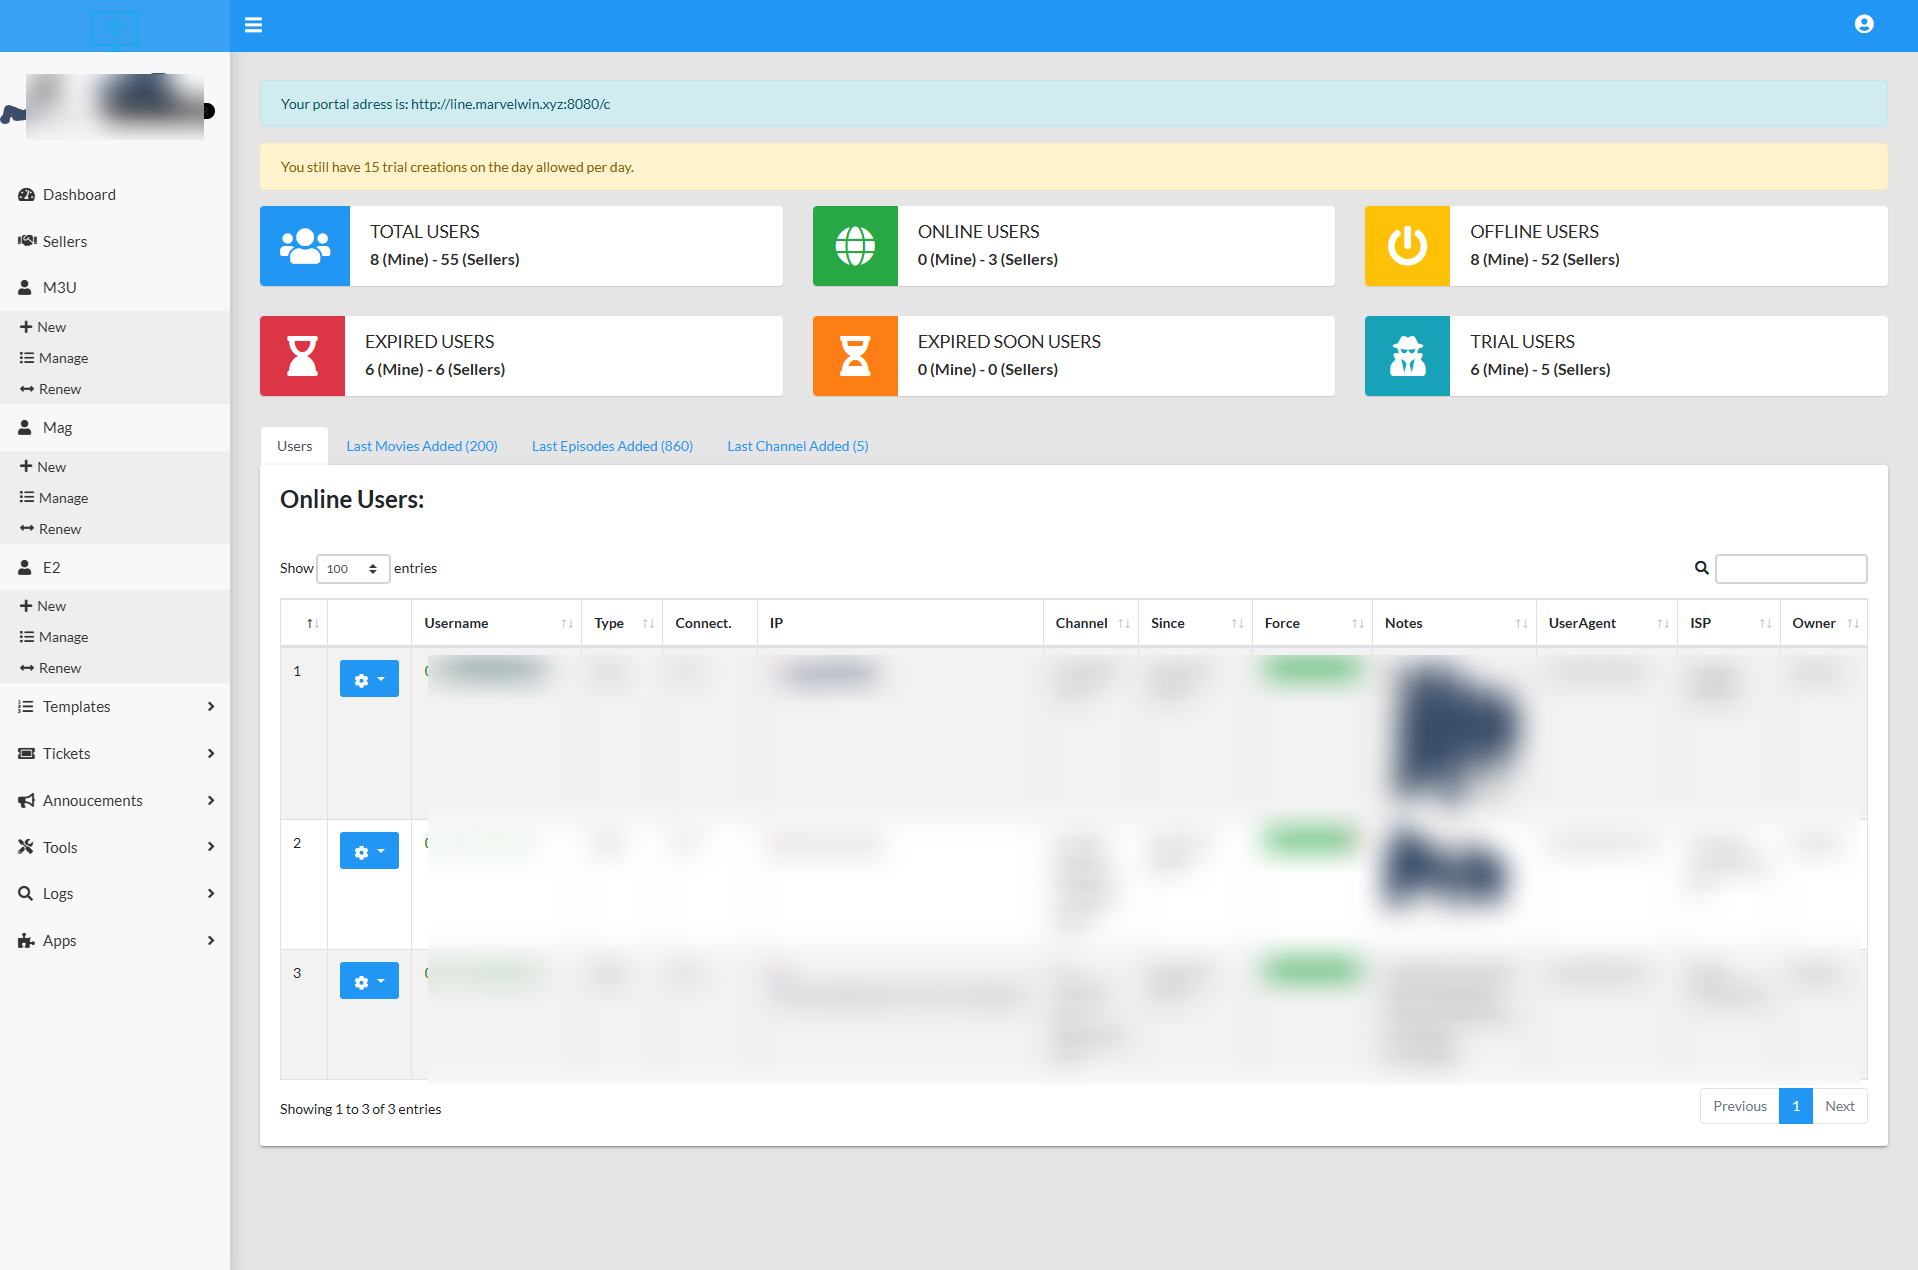The width and height of the screenshot is (1918, 1270).
Task: Open Sellers in the sidebar
Action: (x=65, y=241)
